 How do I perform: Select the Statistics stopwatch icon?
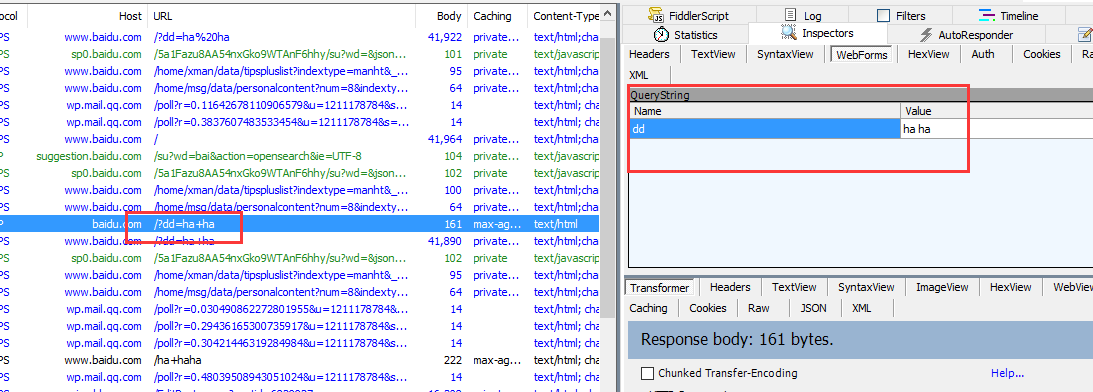661,34
